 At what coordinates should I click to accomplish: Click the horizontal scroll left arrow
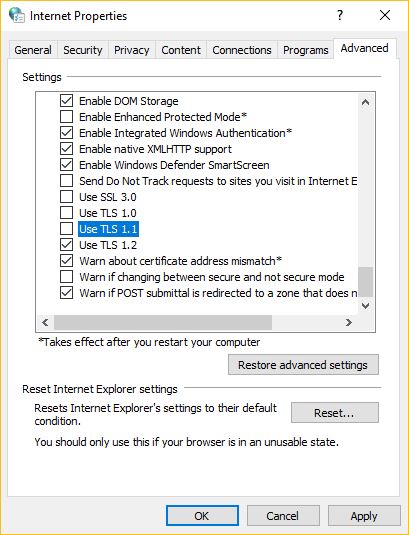45,322
